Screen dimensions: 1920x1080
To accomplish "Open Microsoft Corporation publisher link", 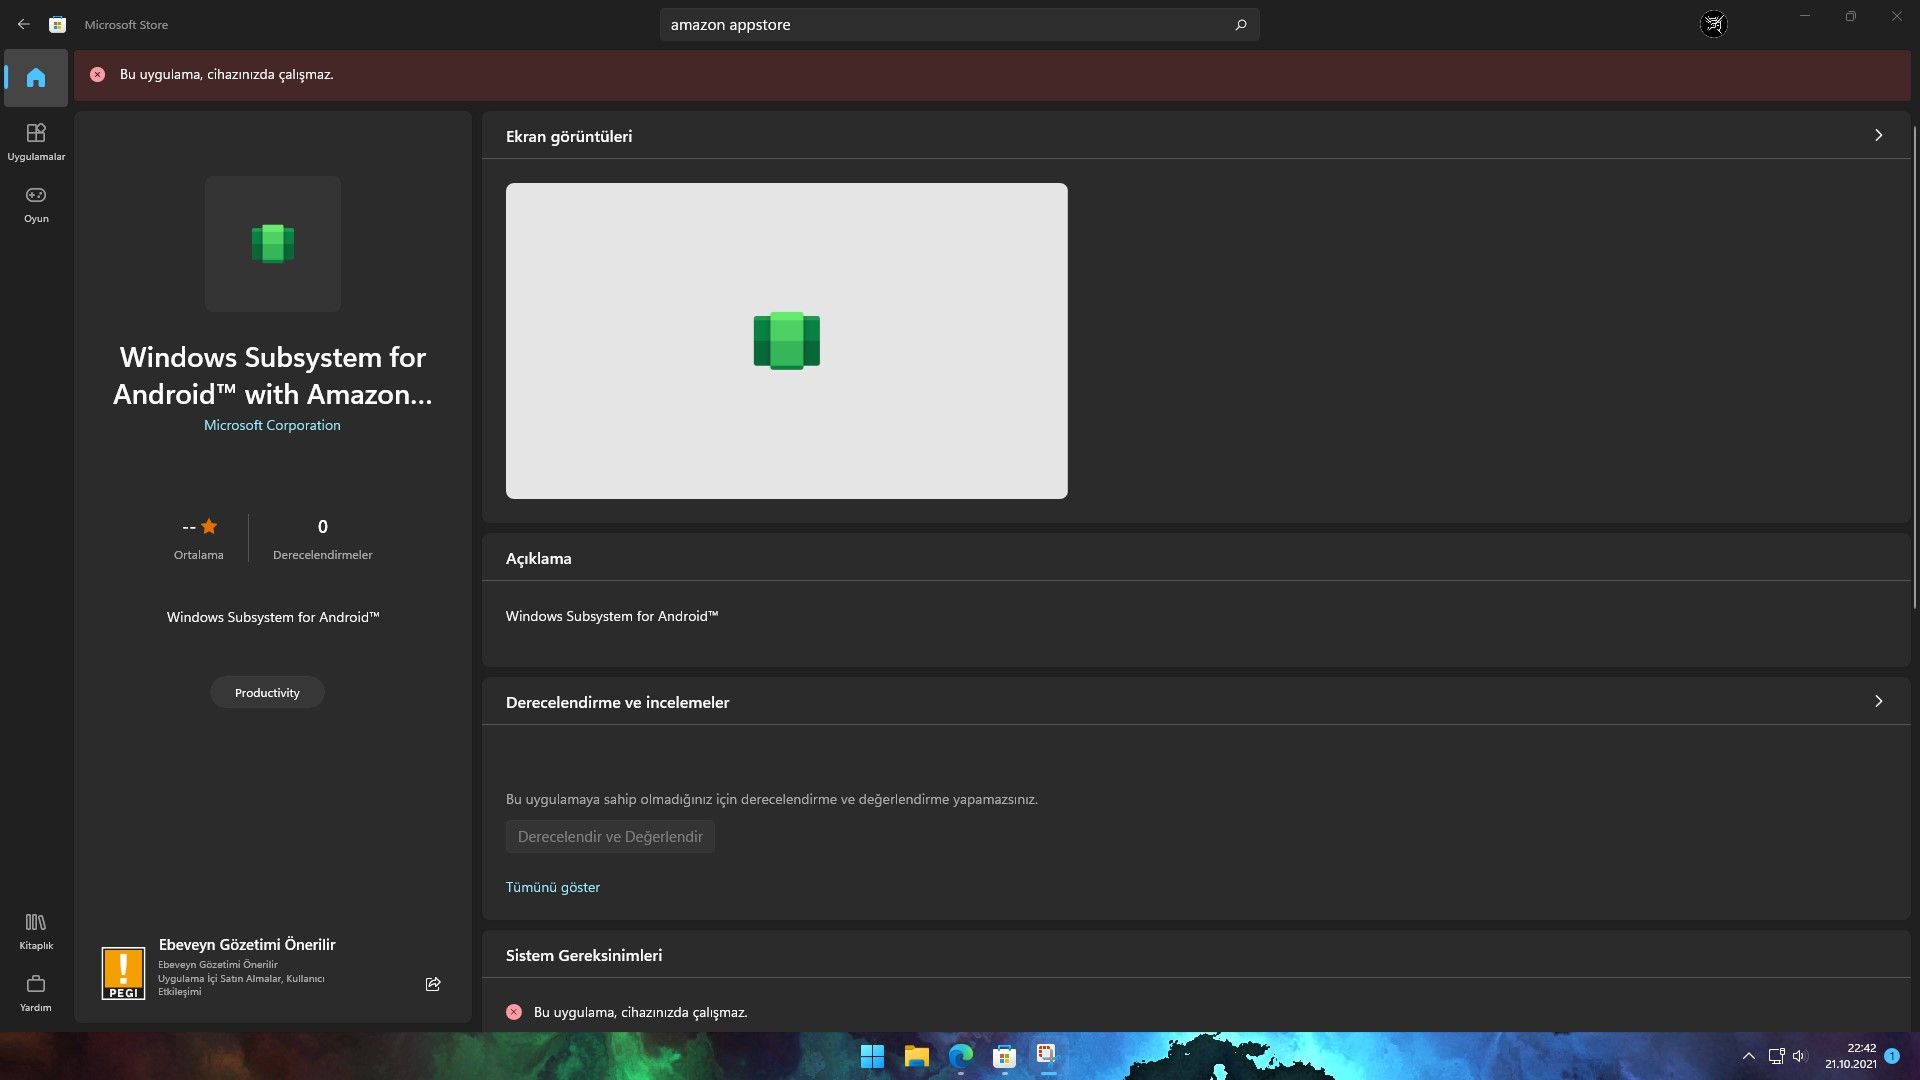I will coord(272,425).
